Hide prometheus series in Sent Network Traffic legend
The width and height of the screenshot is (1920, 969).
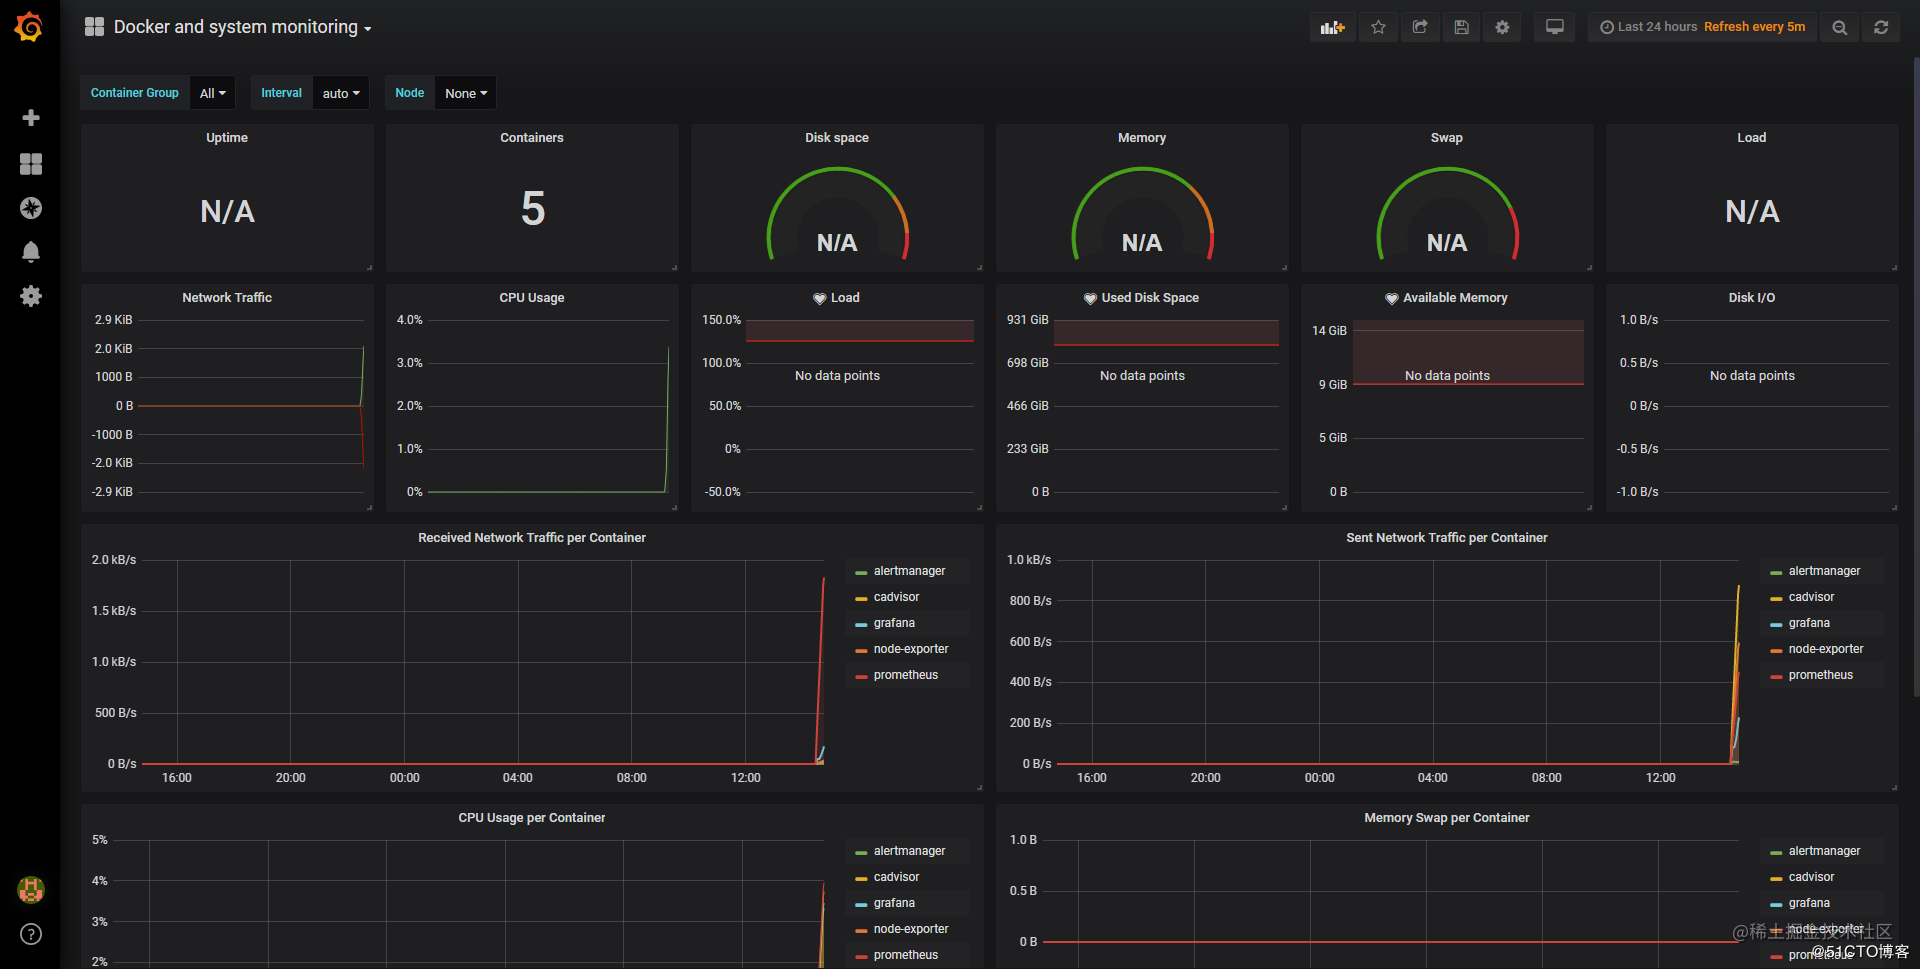[1818, 674]
